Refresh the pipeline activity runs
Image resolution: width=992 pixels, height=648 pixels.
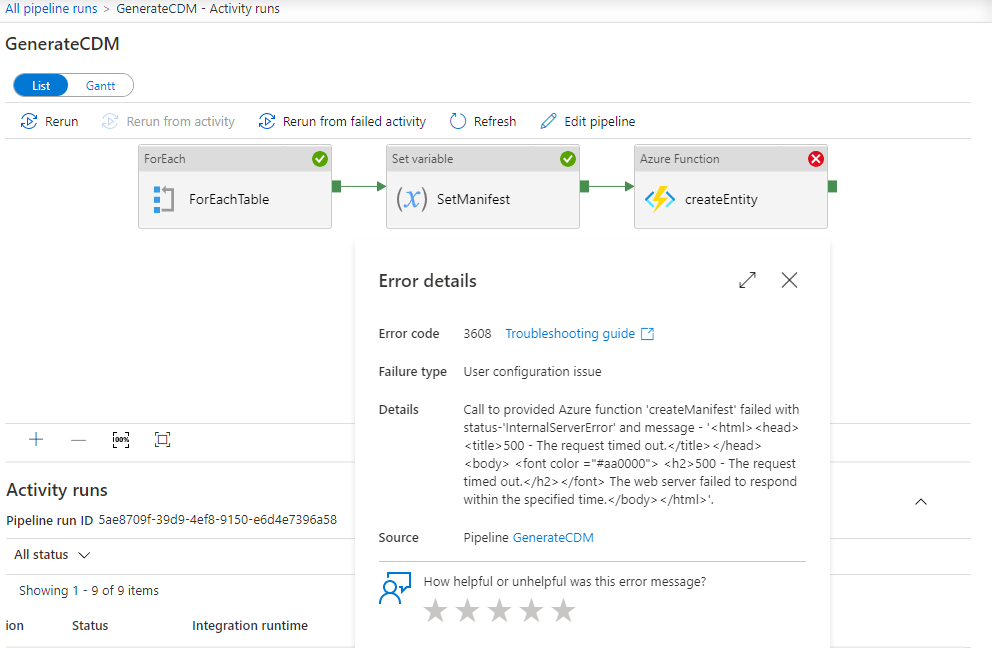click(483, 121)
